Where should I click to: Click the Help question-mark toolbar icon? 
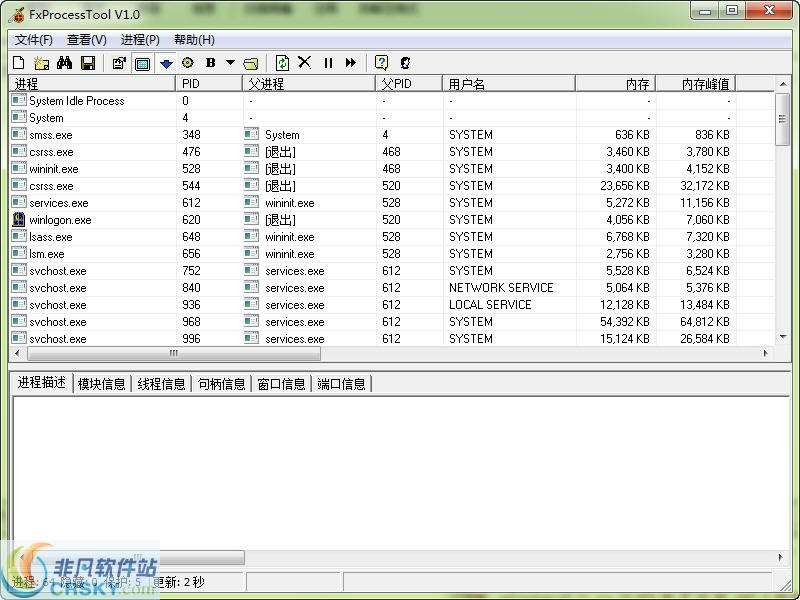tap(380, 62)
